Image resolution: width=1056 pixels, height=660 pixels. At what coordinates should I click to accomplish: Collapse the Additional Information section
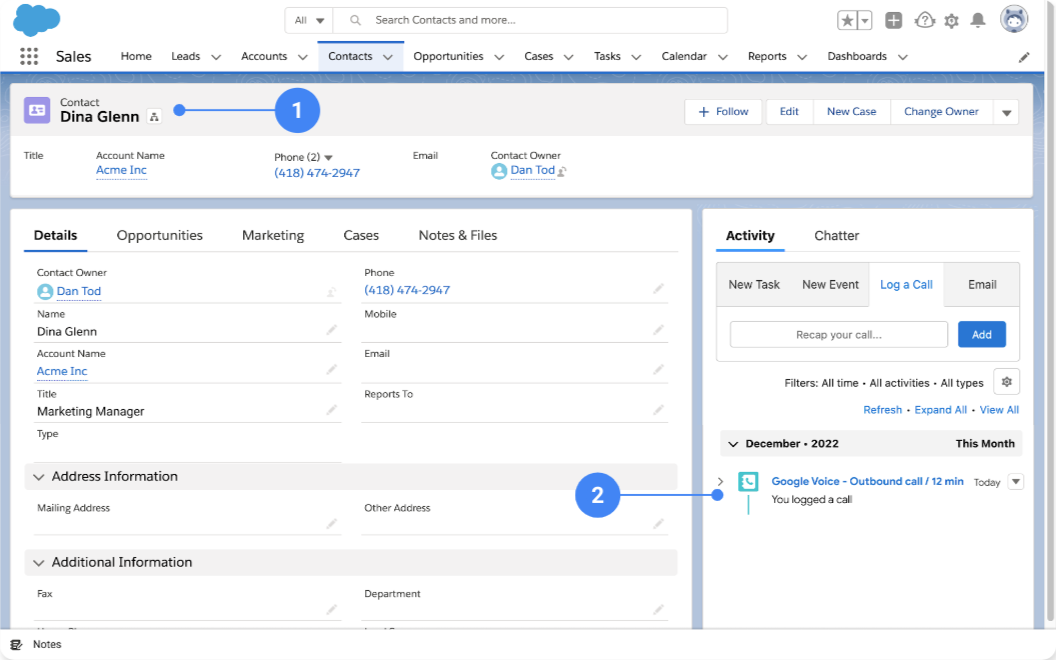coord(38,562)
